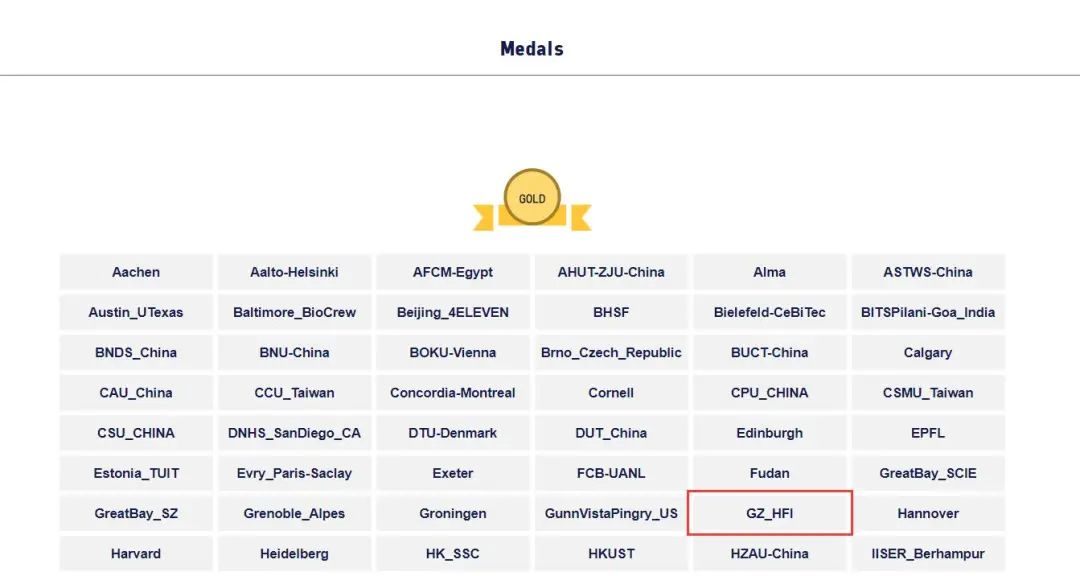Image resolution: width=1080 pixels, height=576 pixels.
Task: Click the AFCM-Egypt team entry
Action: 453,272
